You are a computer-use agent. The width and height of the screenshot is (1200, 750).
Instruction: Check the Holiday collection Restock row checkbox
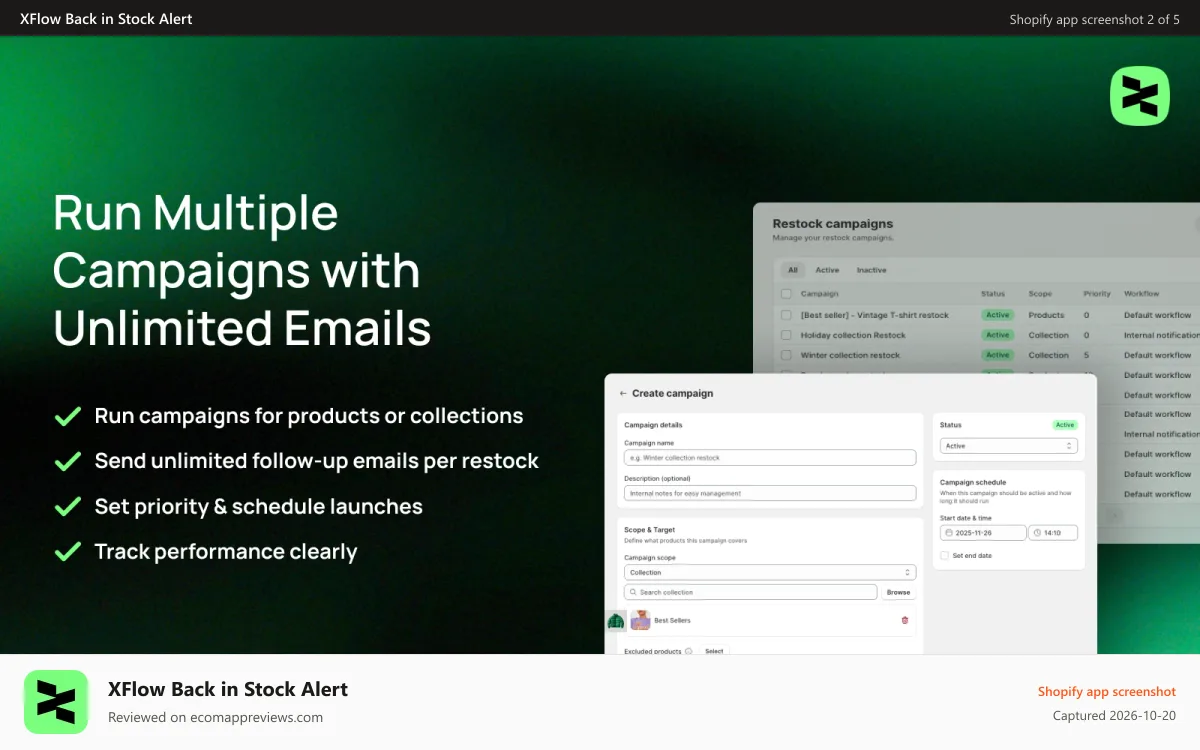click(786, 335)
